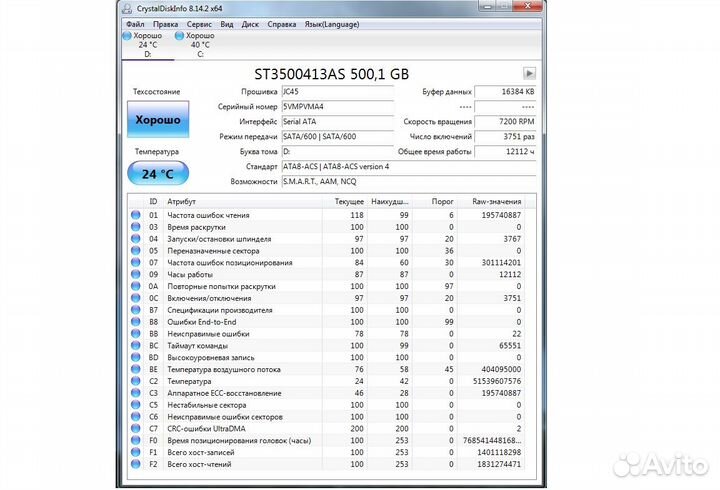Click the S.M.A.R.T., AAM, NCQ features field
The image size is (720, 490).
click(409, 181)
